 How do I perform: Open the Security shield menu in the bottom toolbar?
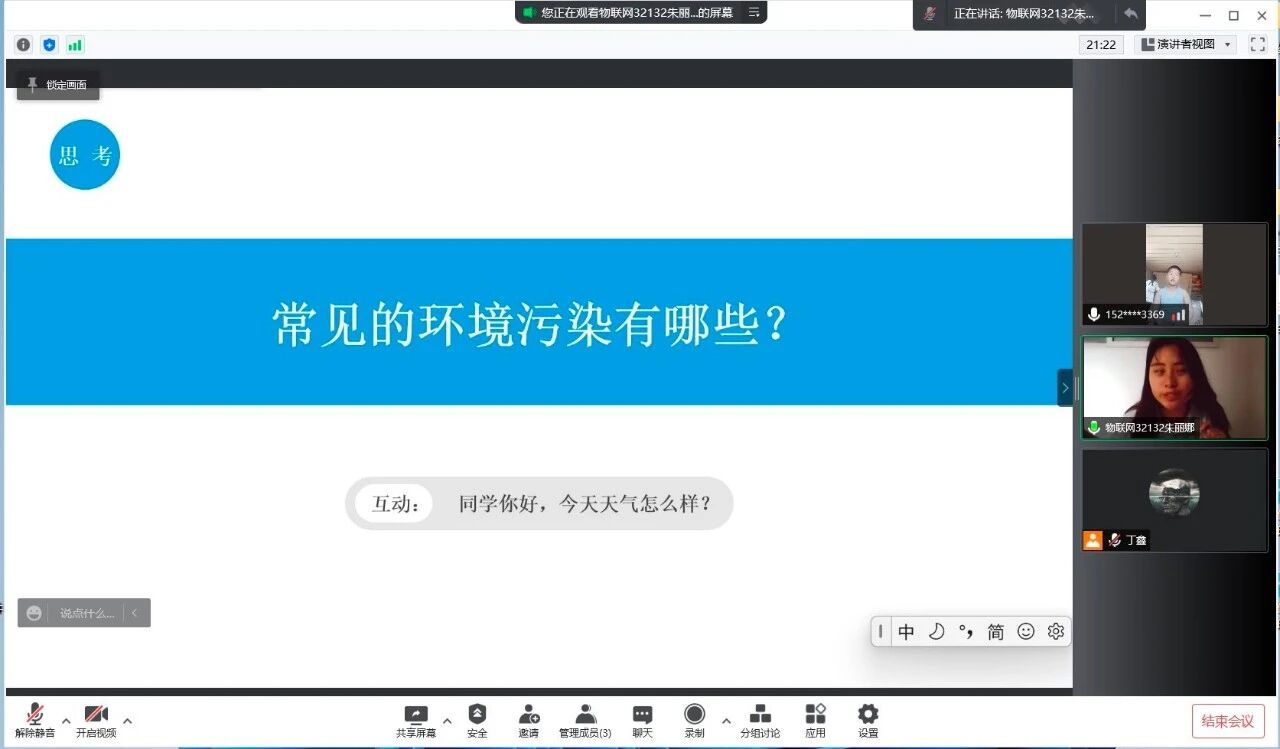click(477, 714)
